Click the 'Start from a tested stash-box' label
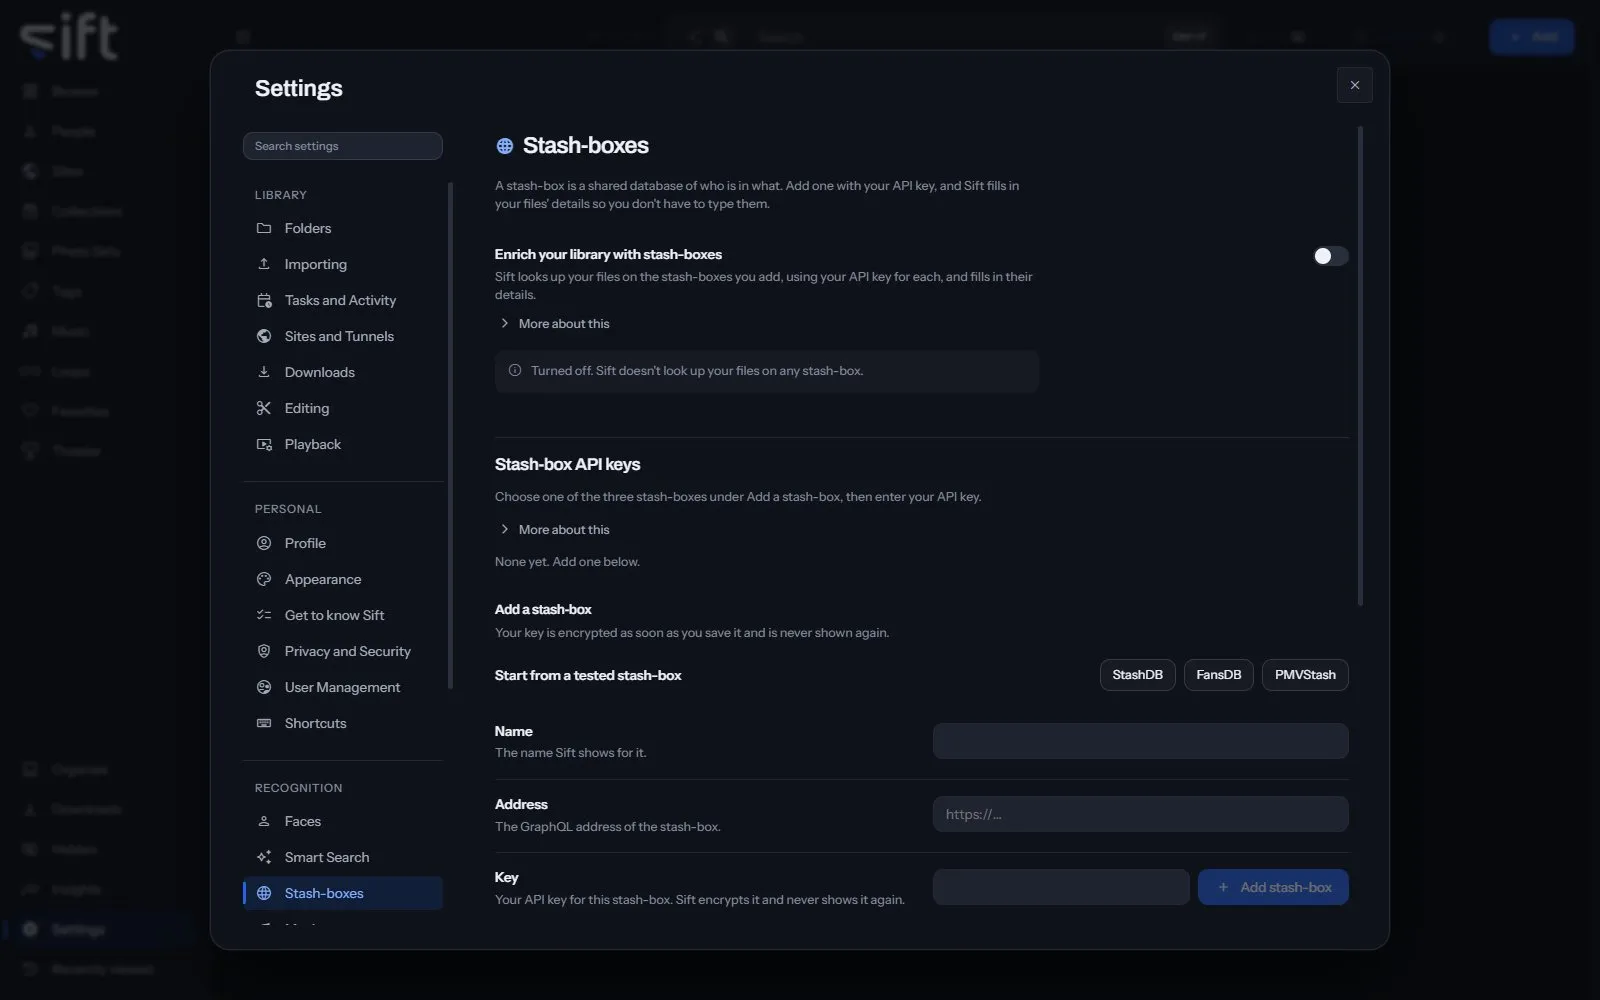1600x1000 pixels. [x=588, y=675]
